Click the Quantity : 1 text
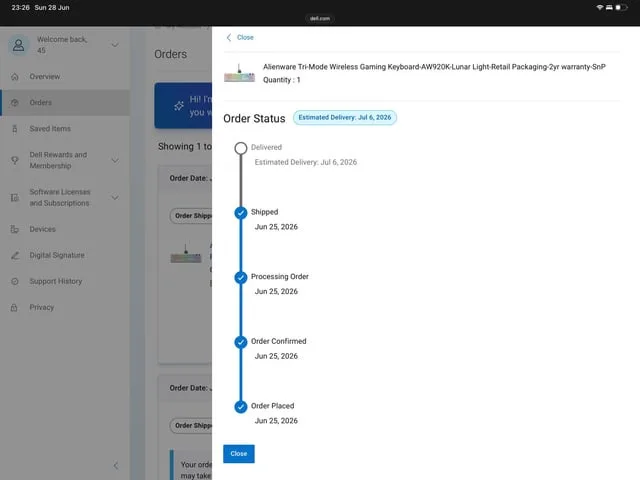Screen dimensions: 640x480 tap(282, 80)
